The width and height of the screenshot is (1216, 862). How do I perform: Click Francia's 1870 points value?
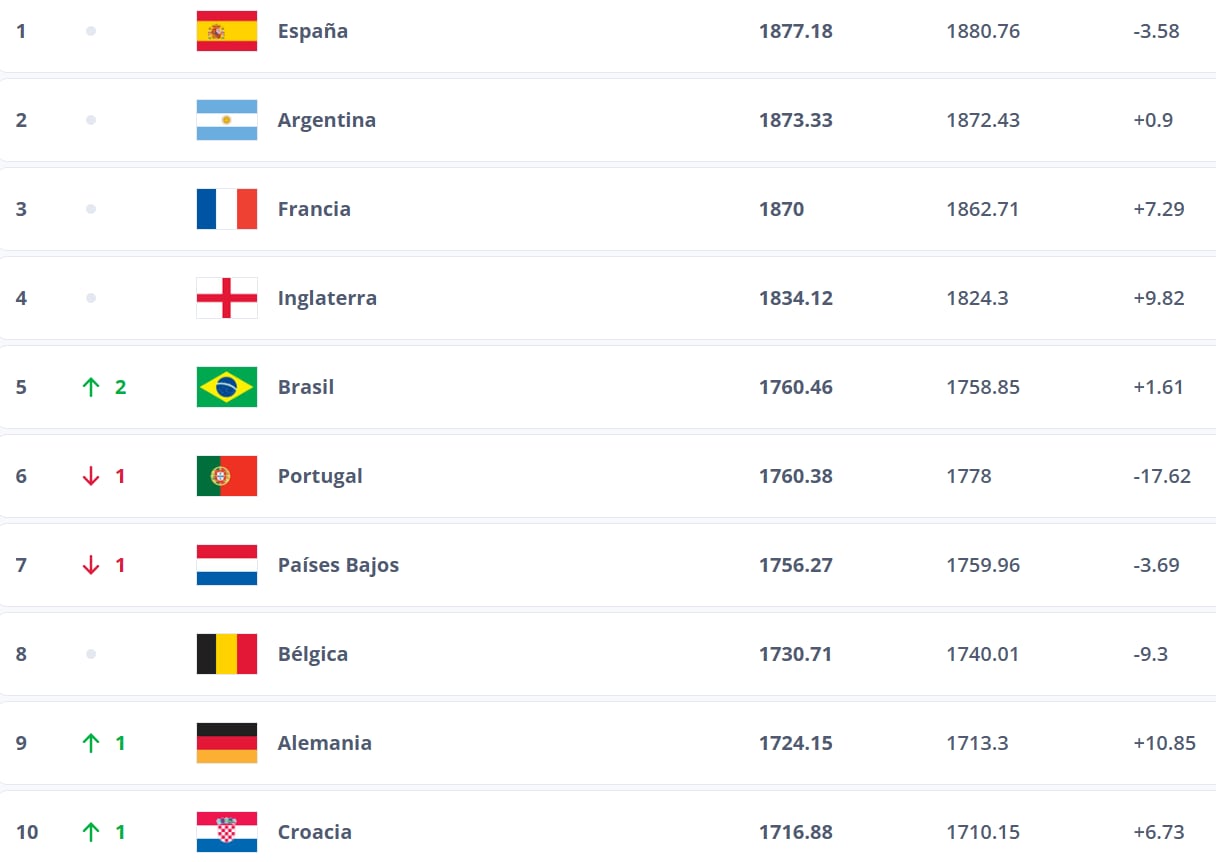click(781, 209)
